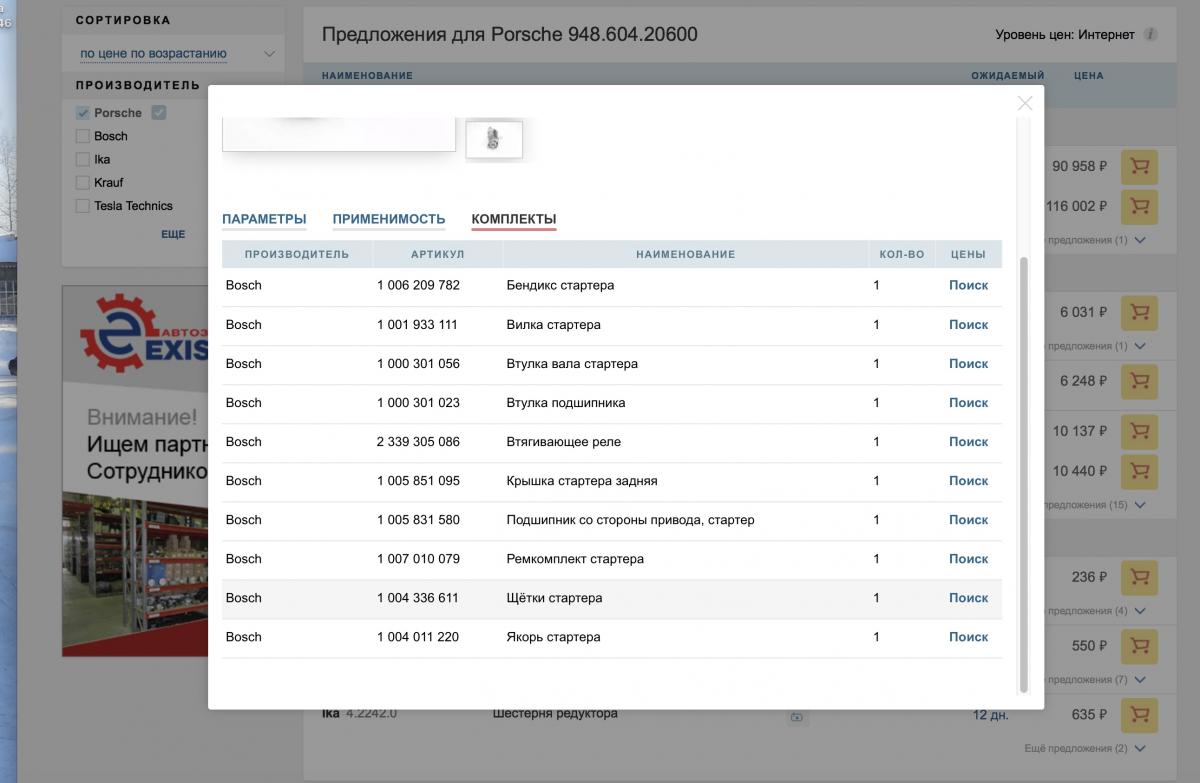Enable the Bosch manufacturer filter
The width and height of the screenshot is (1200, 783).
83,136
